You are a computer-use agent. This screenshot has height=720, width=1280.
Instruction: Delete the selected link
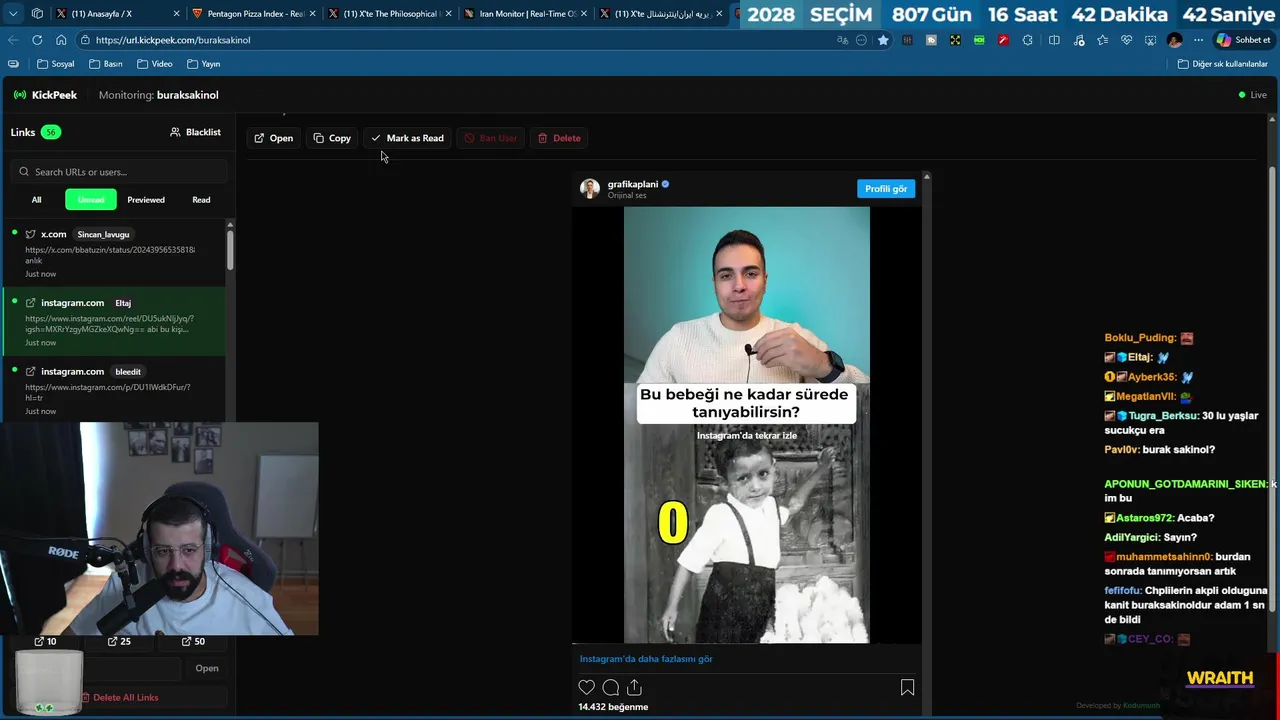click(x=559, y=138)
